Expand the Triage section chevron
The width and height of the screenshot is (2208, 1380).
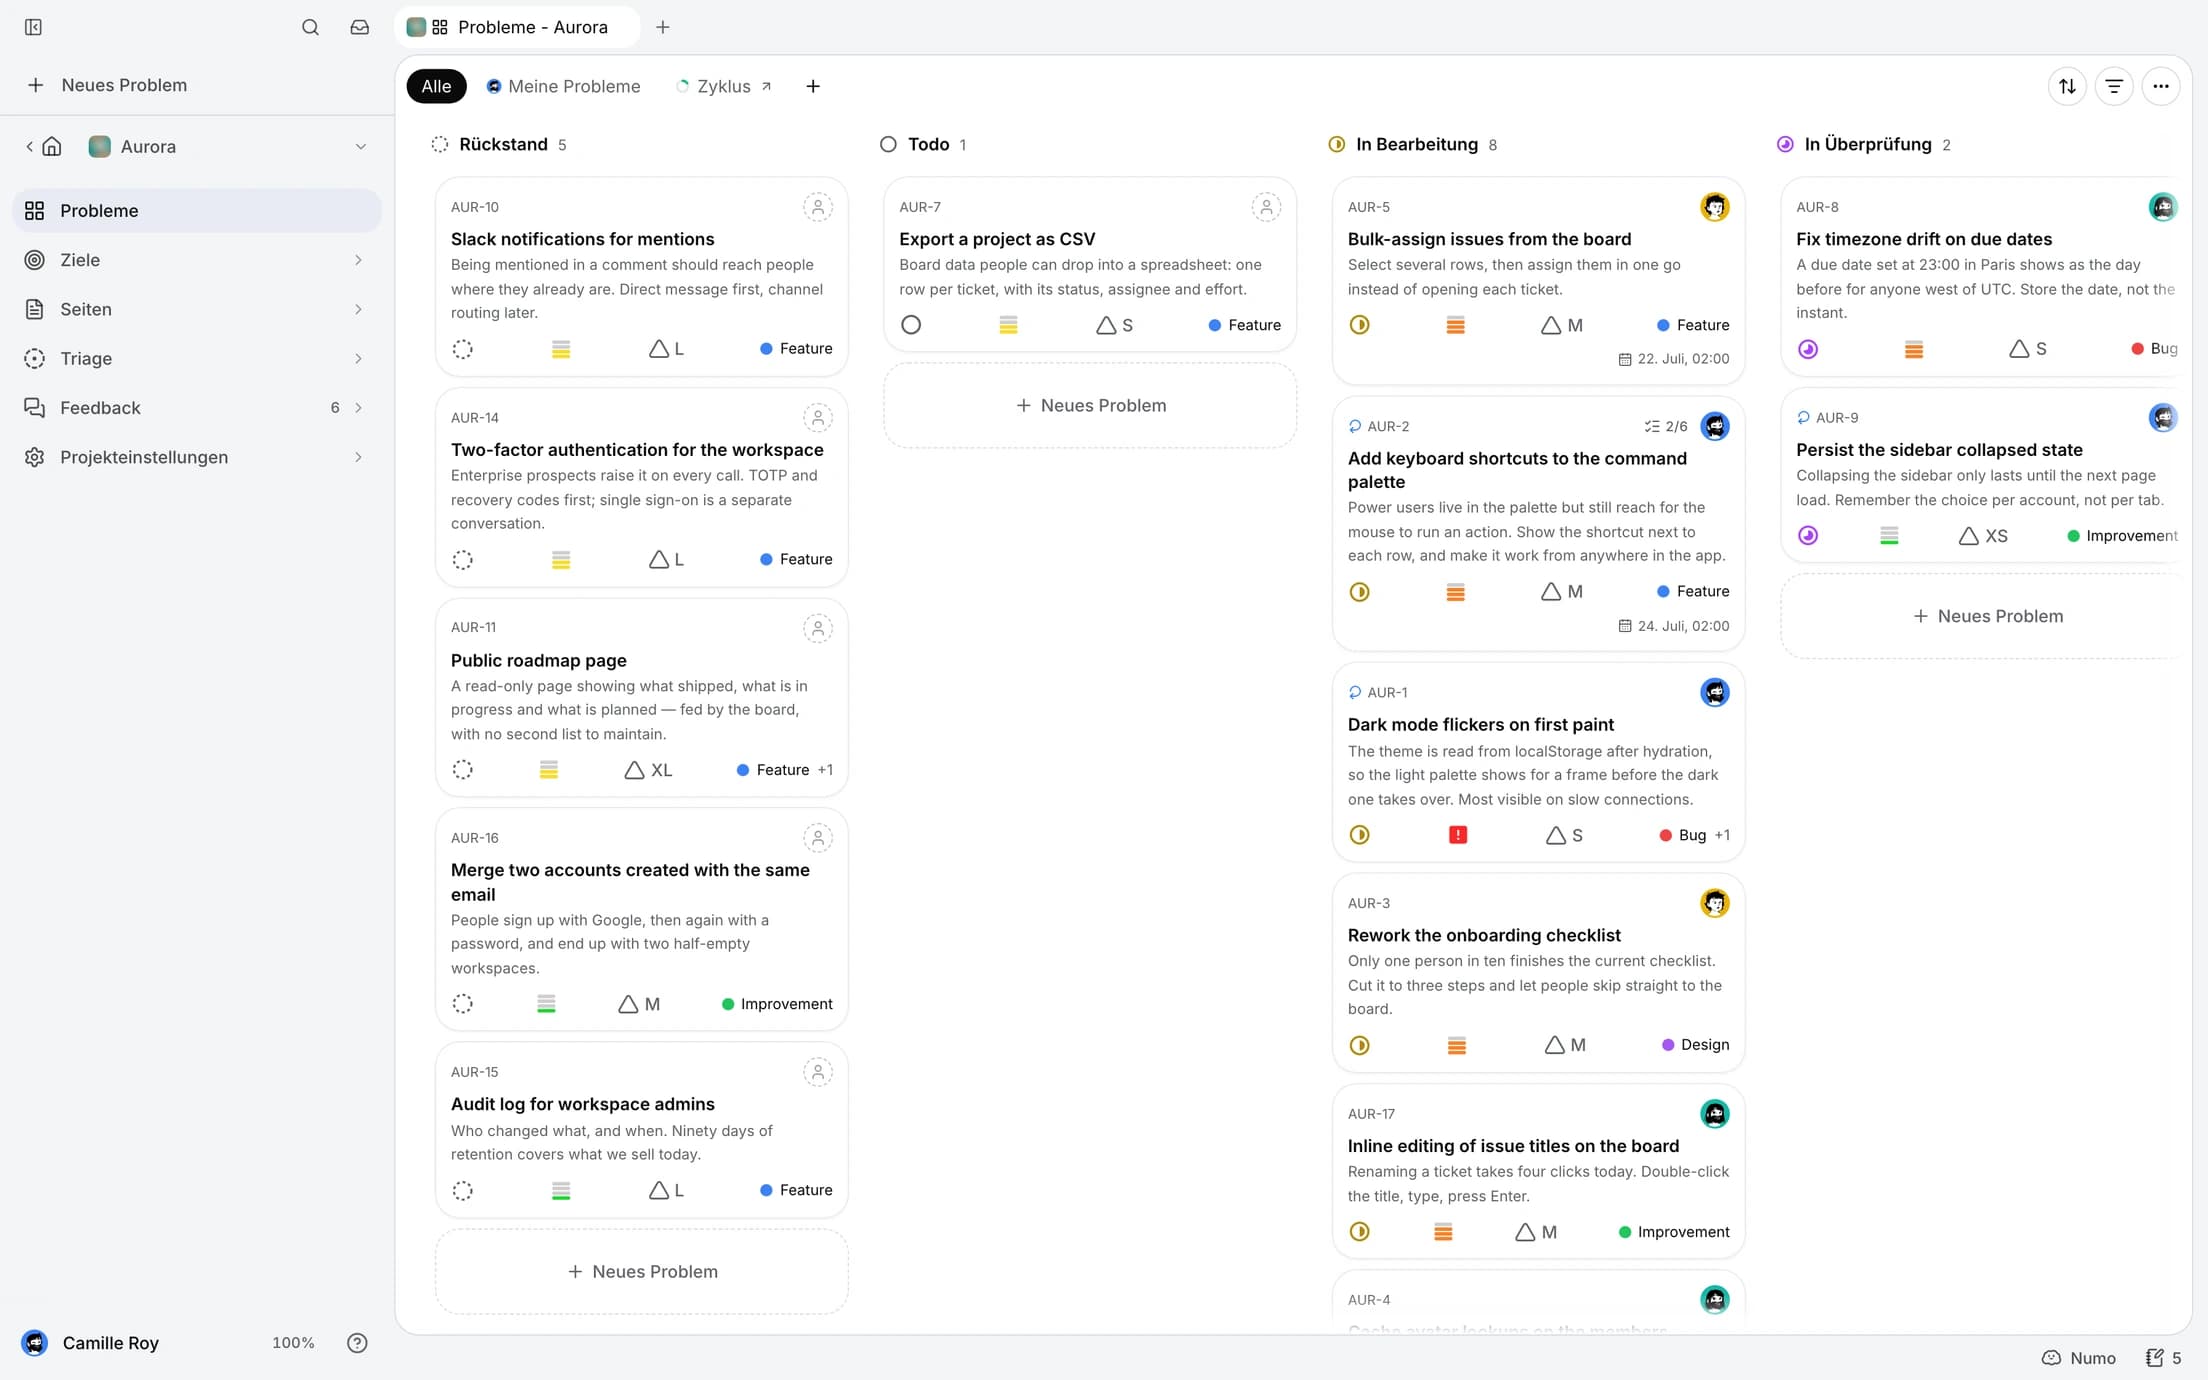click(358, 358)
